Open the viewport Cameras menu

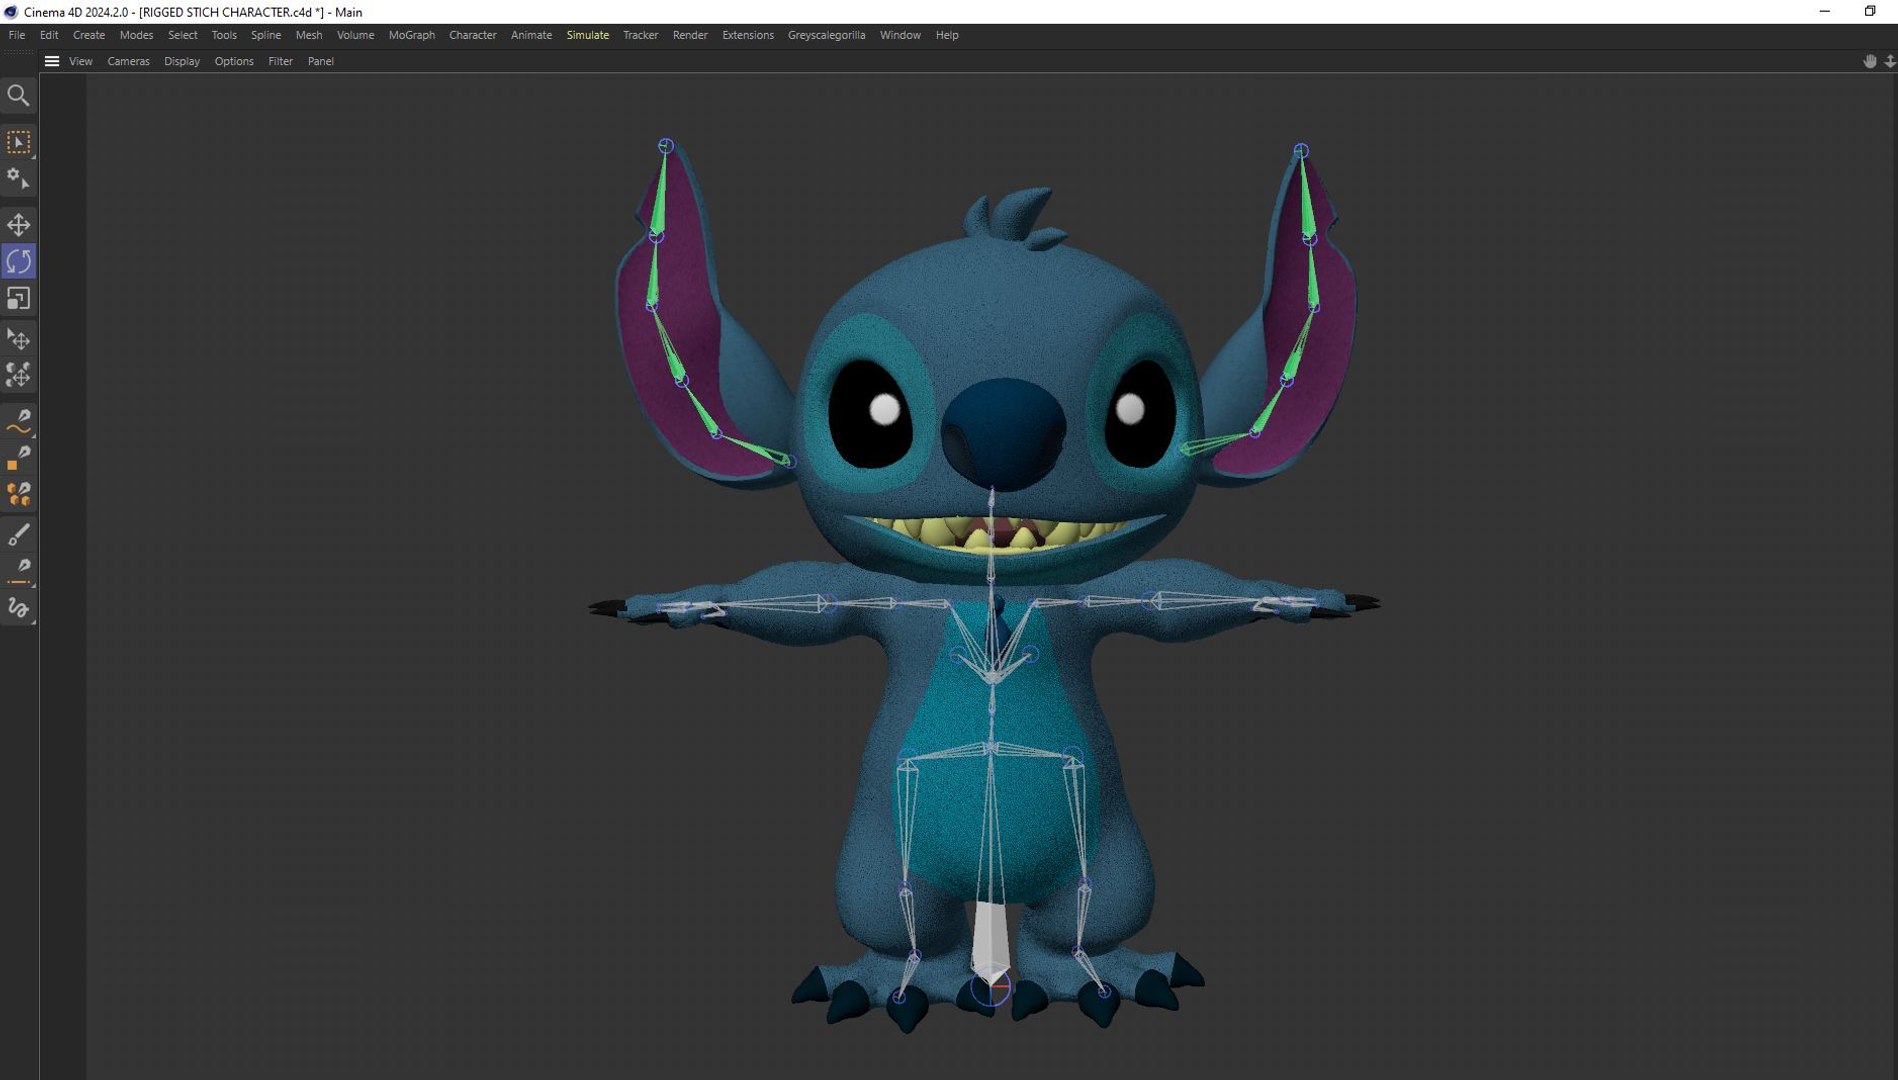tap(128, 61)
